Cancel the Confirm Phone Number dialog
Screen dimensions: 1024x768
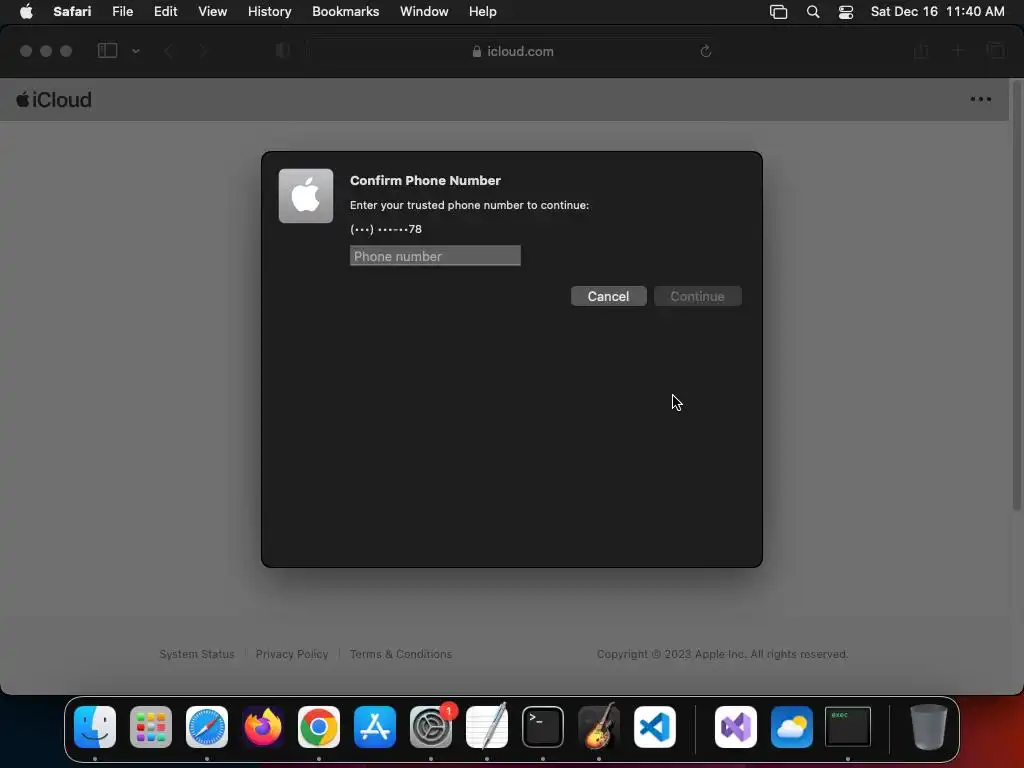(608, 296)
